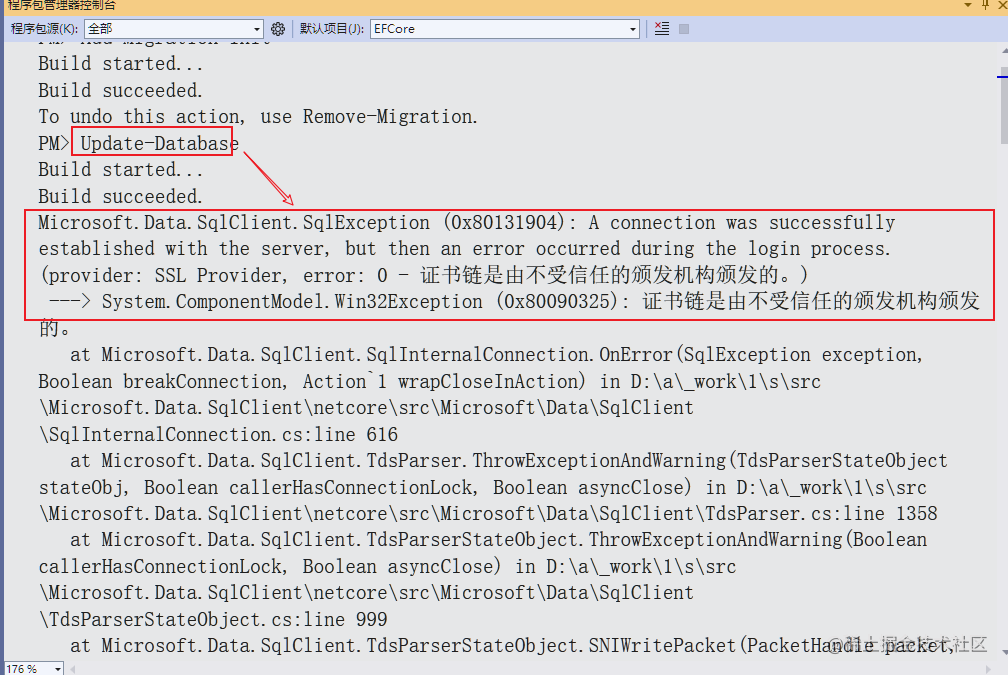Click the SNIWritePacket stack trace line
1008x675 pixels.
click(x=512, y=645)
